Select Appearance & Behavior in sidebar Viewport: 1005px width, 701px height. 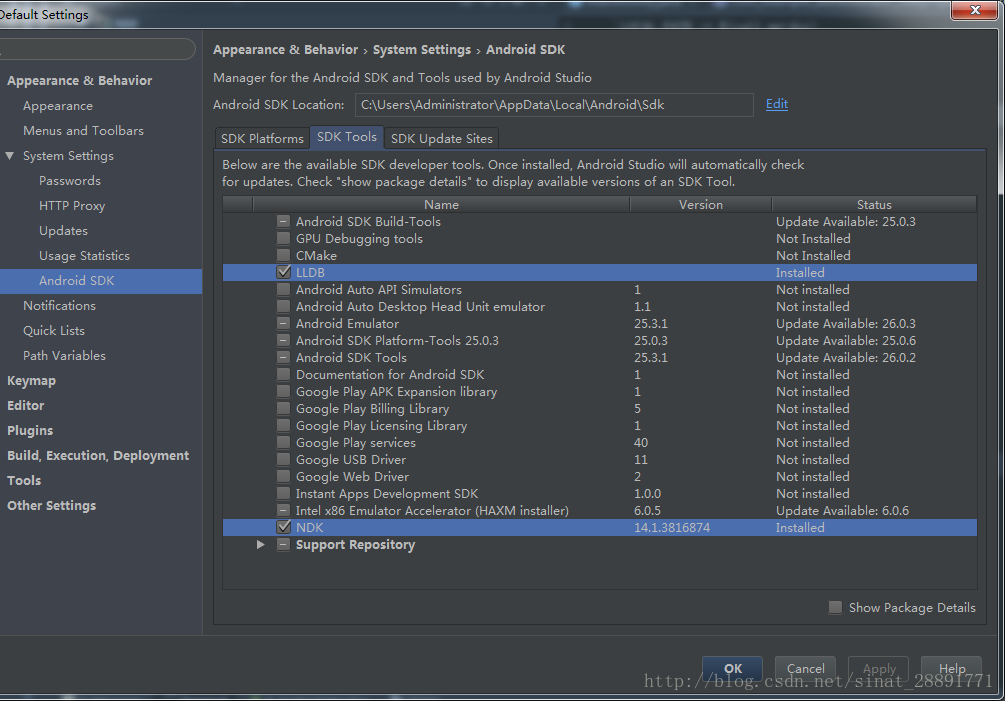coord(79,81)
